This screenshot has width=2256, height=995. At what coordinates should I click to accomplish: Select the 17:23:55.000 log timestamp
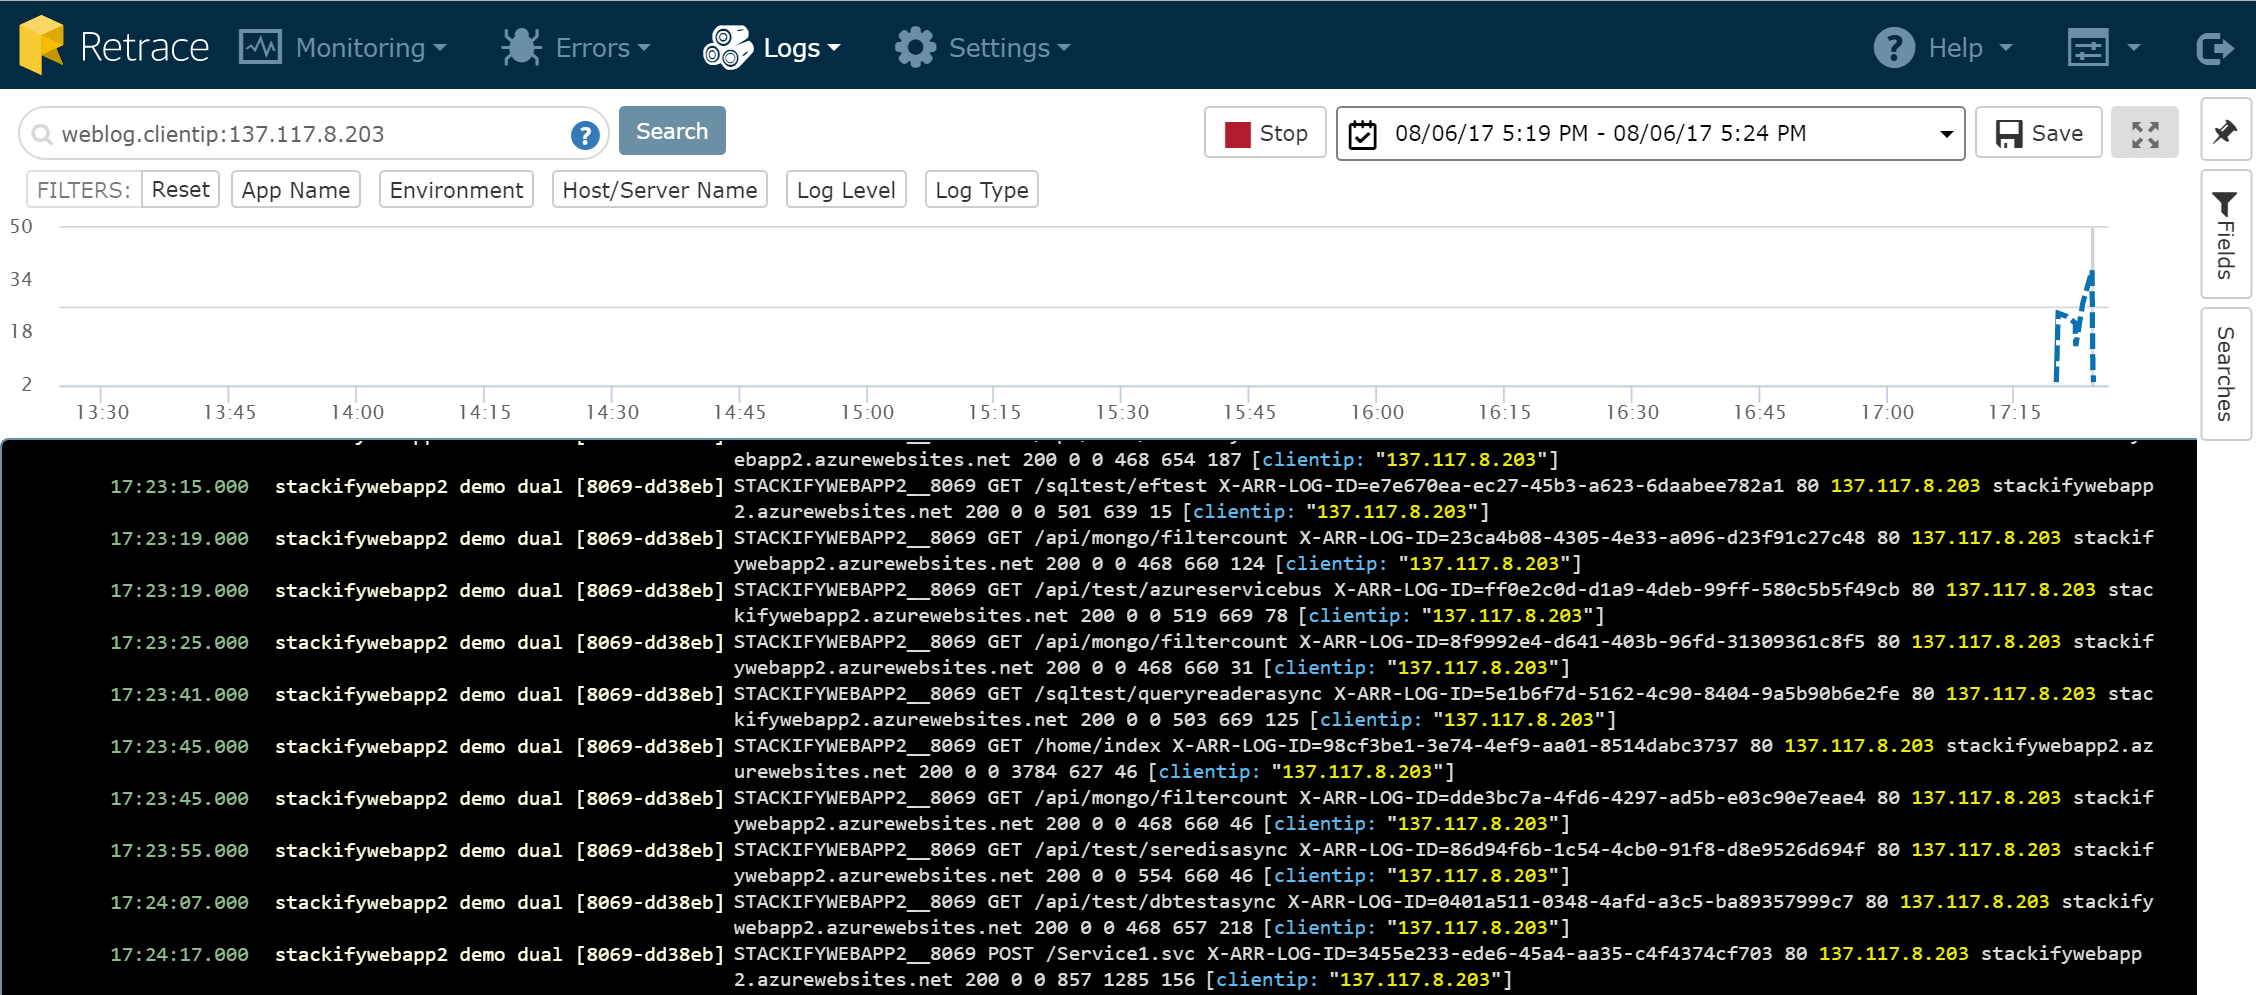click(179, 851)
